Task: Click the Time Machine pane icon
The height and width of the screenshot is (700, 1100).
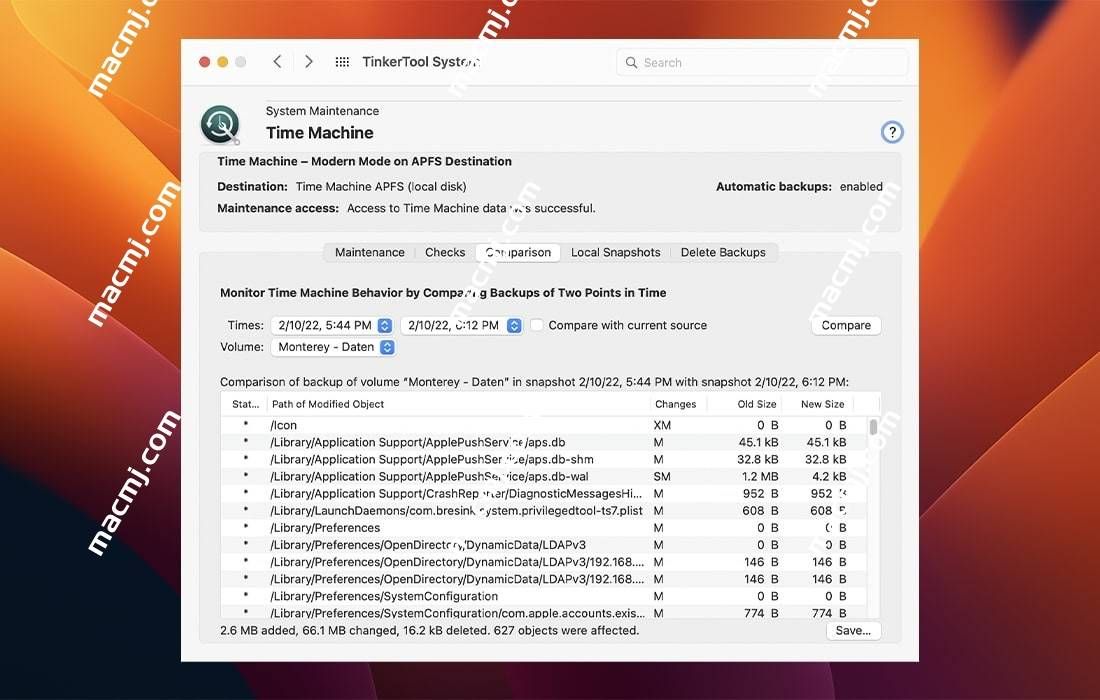Action: point(220,124)
